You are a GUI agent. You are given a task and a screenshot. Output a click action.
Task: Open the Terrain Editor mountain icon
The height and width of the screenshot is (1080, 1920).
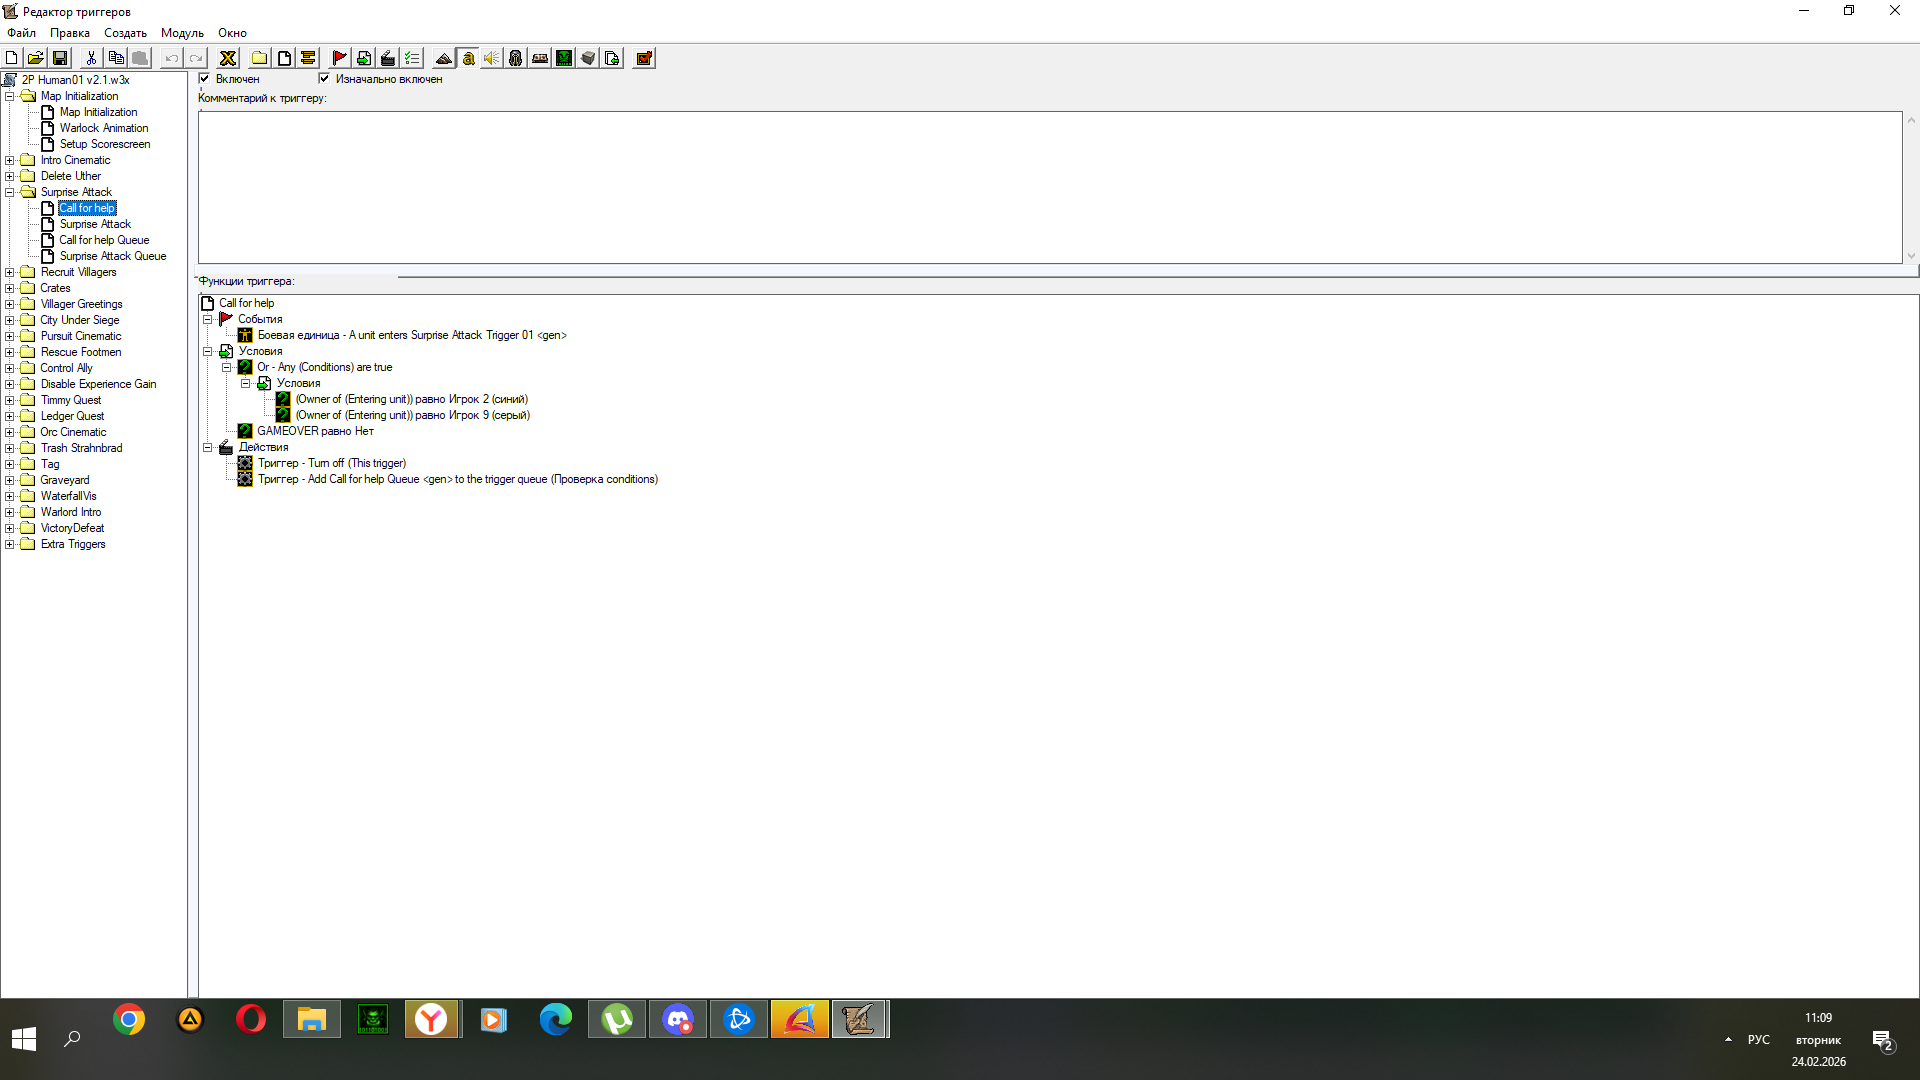tap(443, 58)
